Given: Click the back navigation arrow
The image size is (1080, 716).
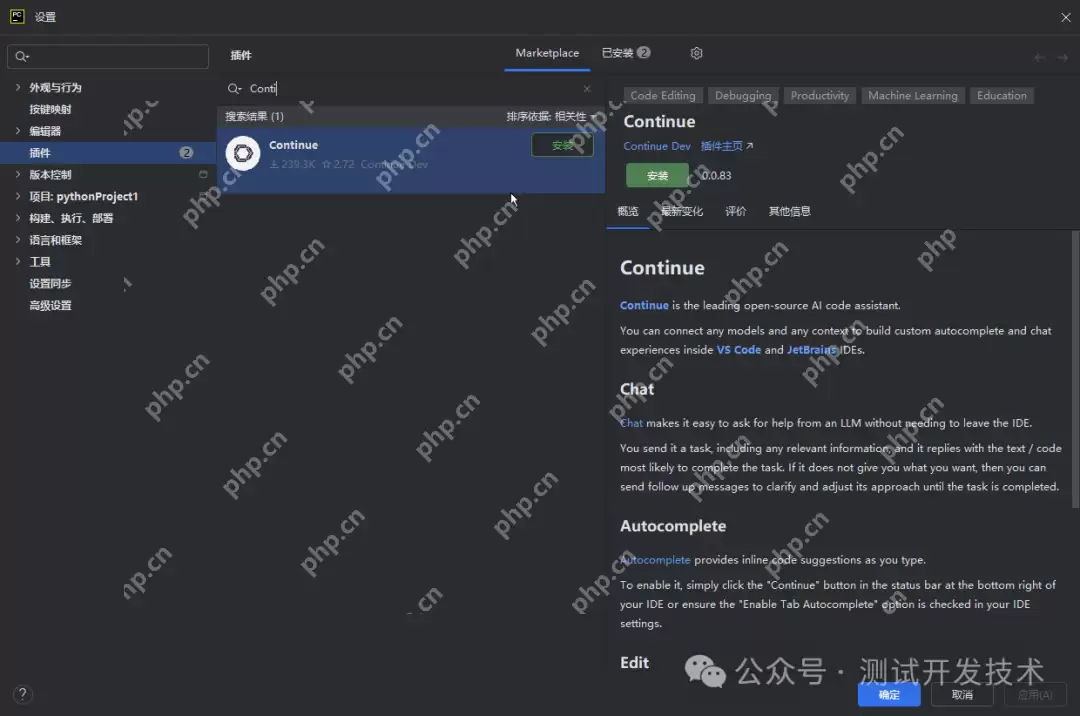Looking at the screenshot, I should (1037, 58).
